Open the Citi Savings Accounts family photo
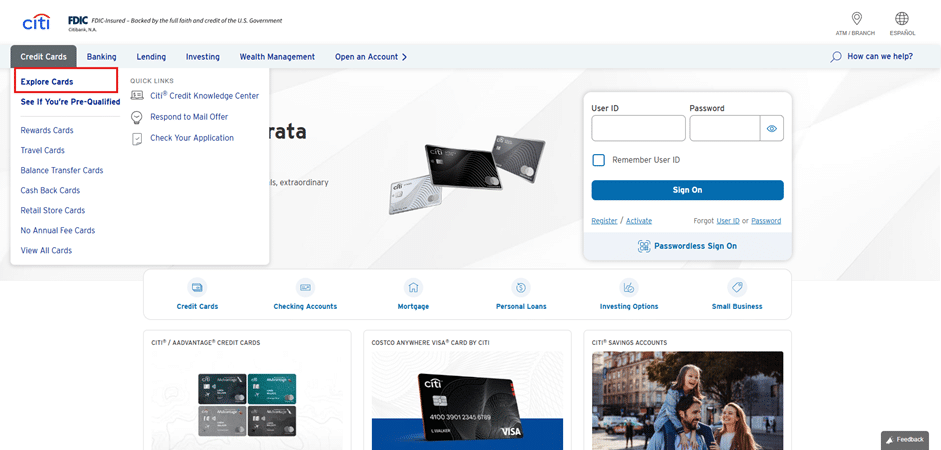Viewport: 941px width, 450px height. [688, 401]
